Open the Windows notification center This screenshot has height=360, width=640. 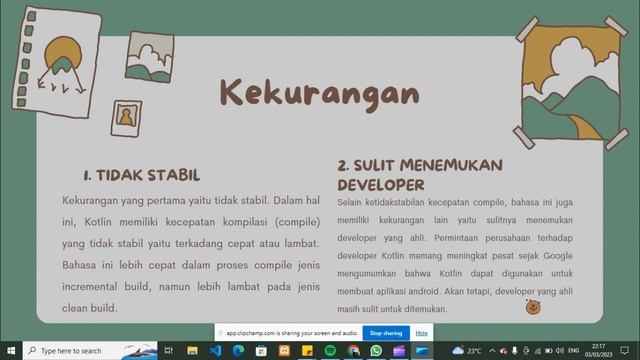click(x=624, y=351)
